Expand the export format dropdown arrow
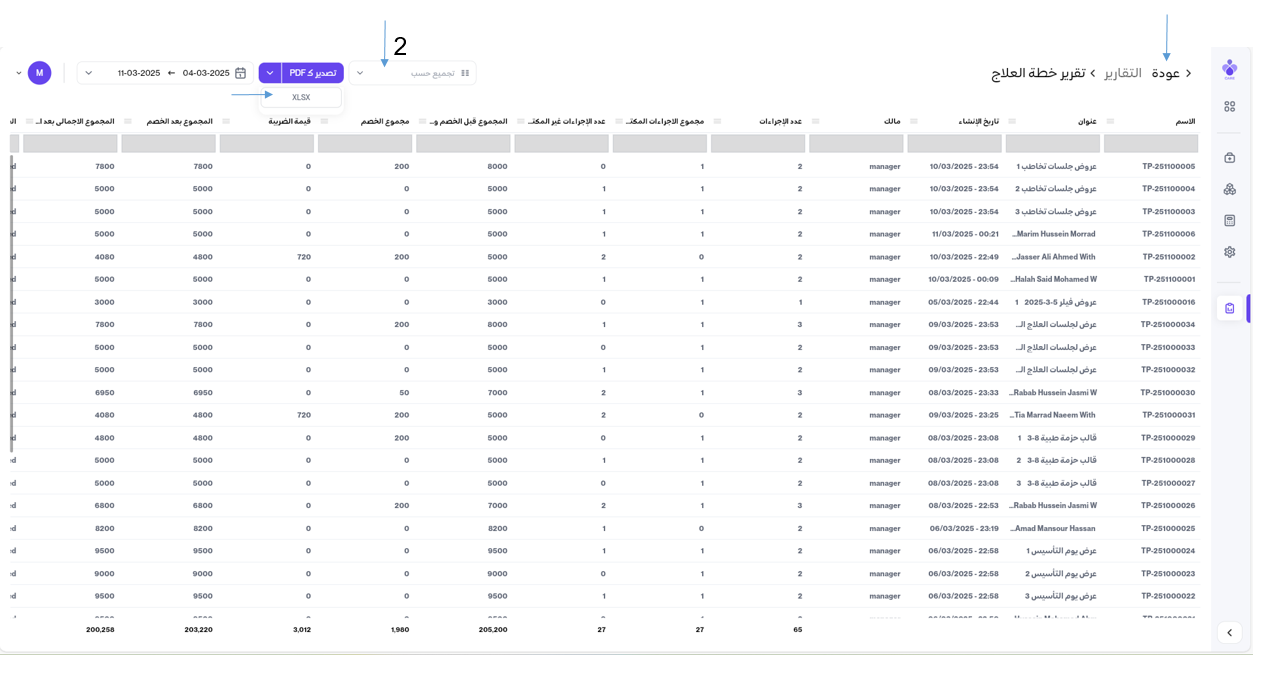 270,73
